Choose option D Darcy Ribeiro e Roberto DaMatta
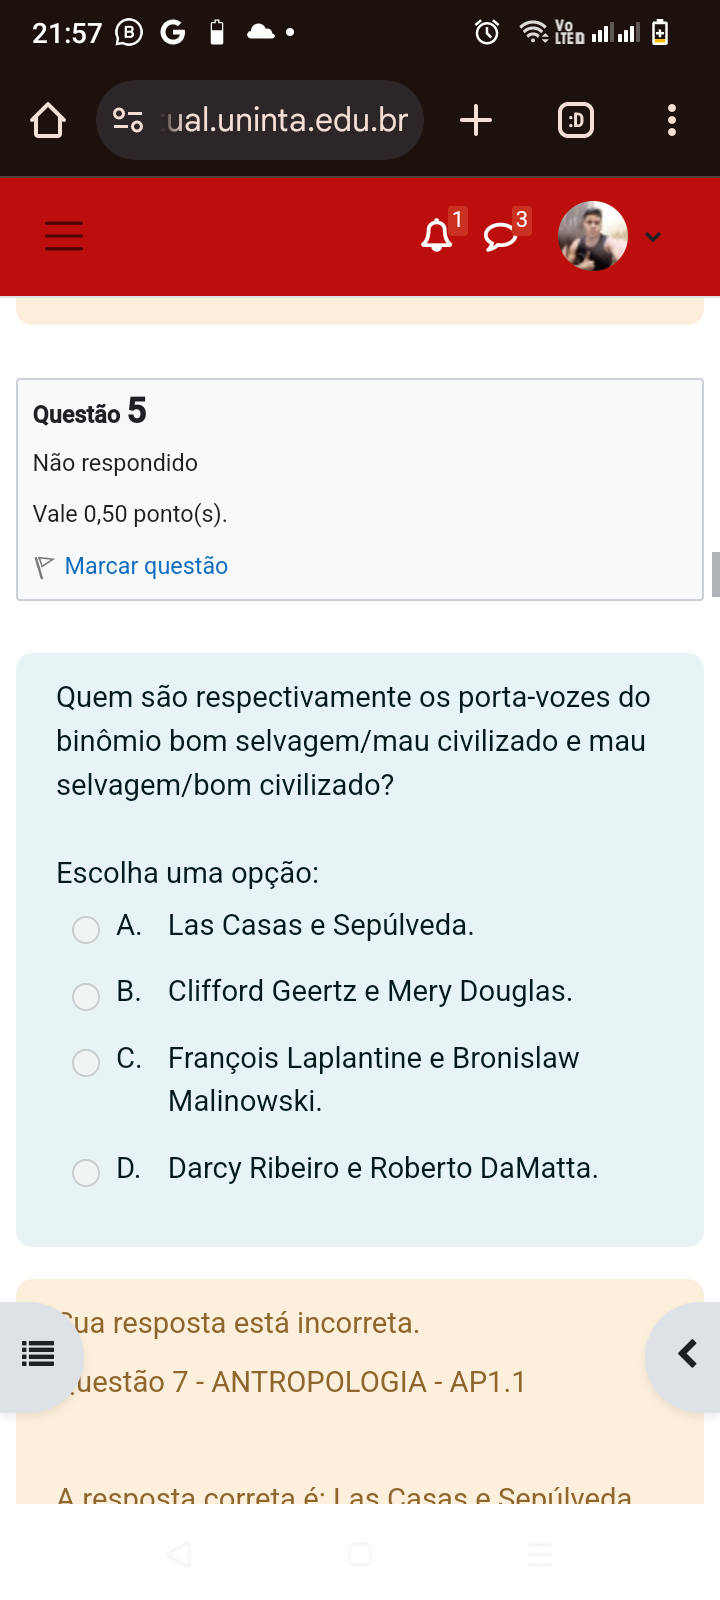 click(86, 1172)
